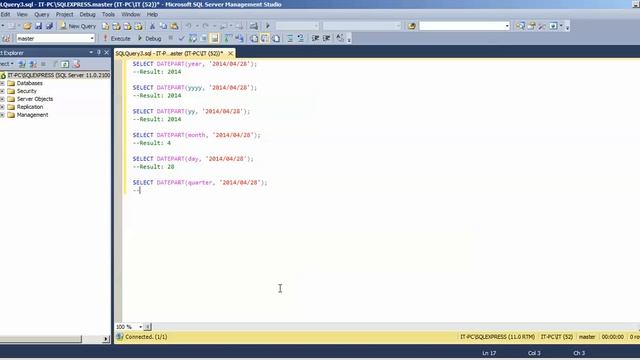Expand the Security folder
Image resolution: width=640 pixels, height=360 pixels.
(2, 91)
